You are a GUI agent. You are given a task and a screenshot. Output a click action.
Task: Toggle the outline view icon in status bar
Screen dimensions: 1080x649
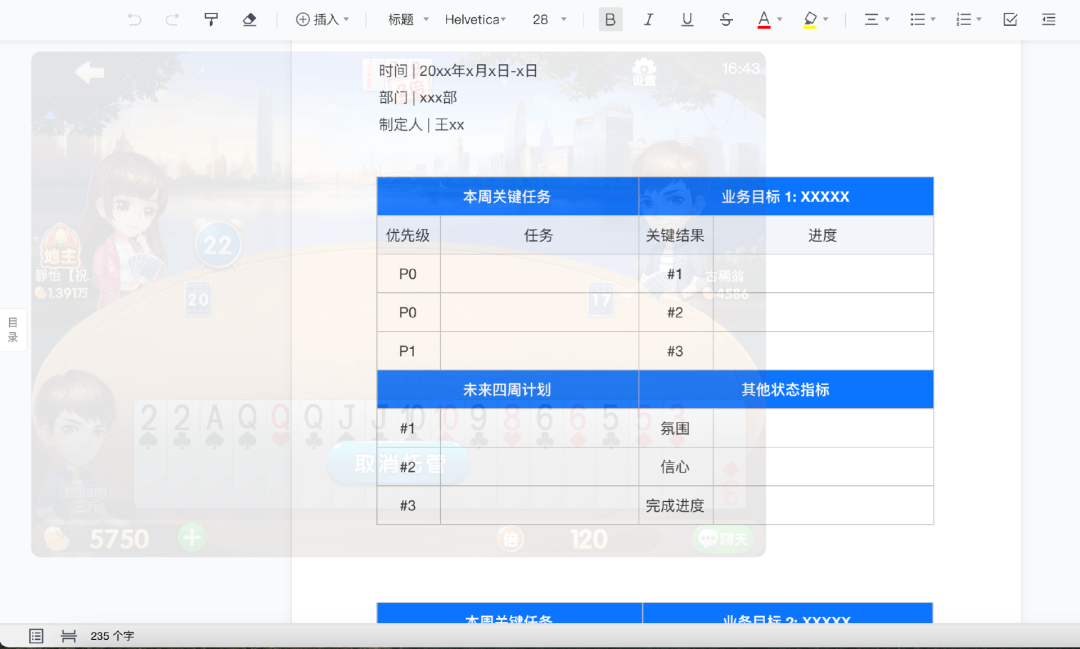pos(37,636)
